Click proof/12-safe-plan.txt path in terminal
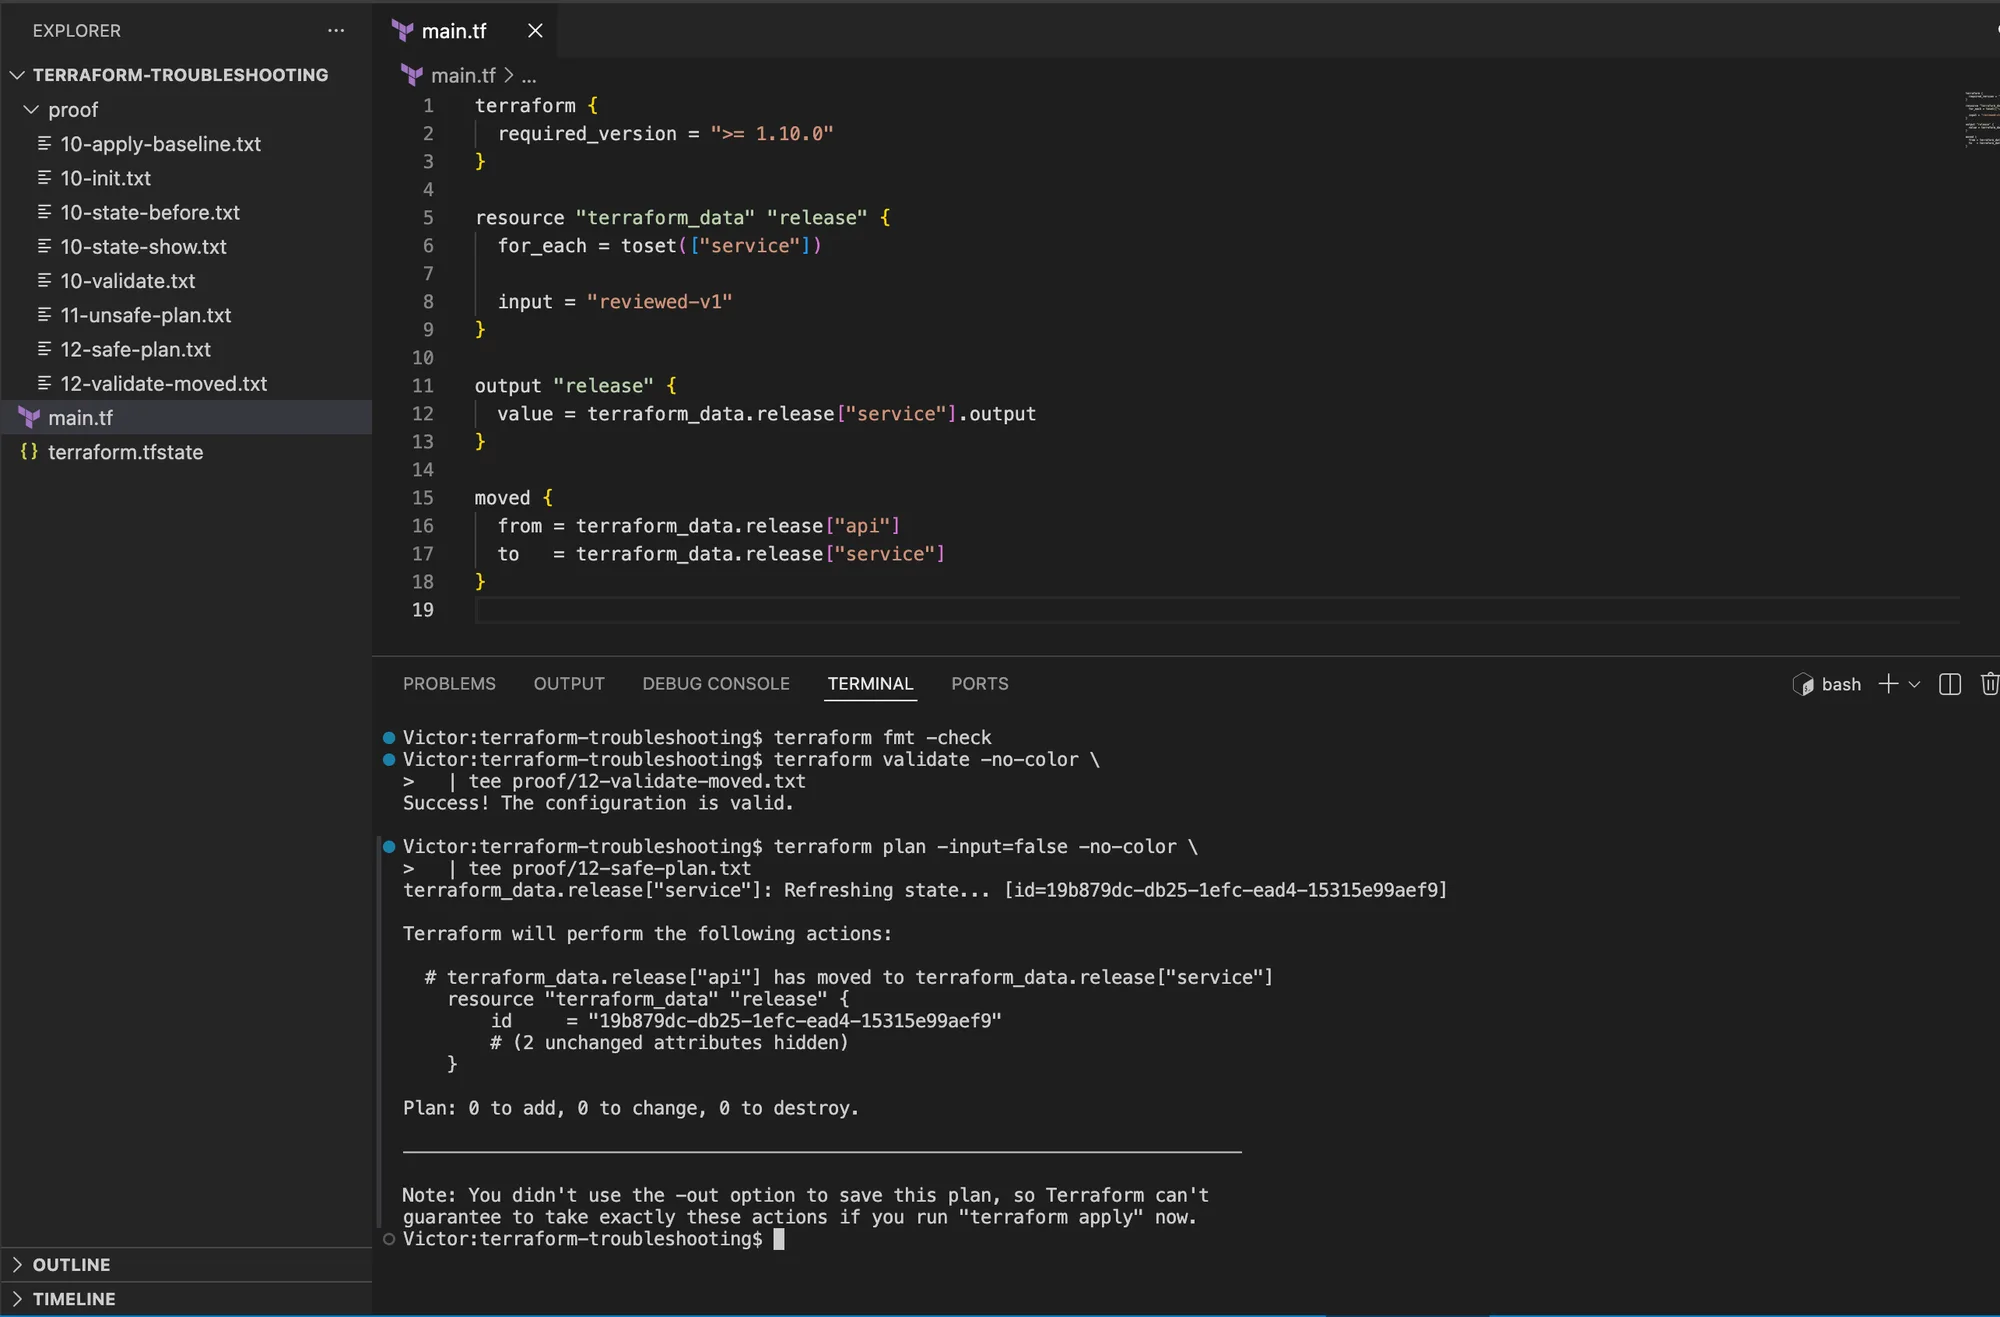The width and height of the screenshot is (2000, 1317). point(631,869)
